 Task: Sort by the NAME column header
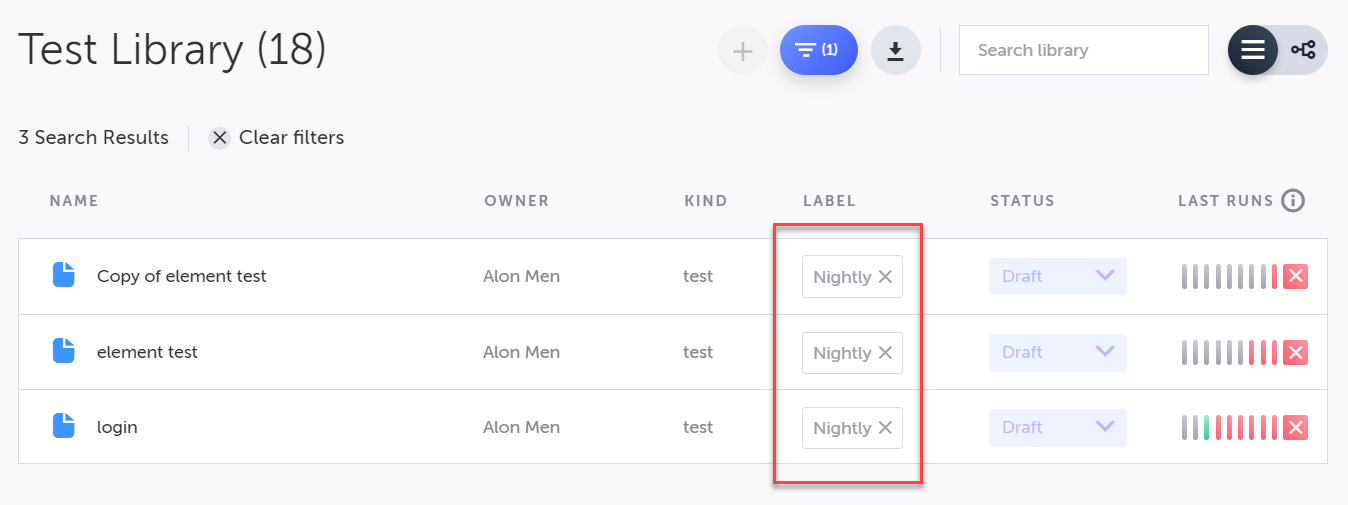[74, 201]
